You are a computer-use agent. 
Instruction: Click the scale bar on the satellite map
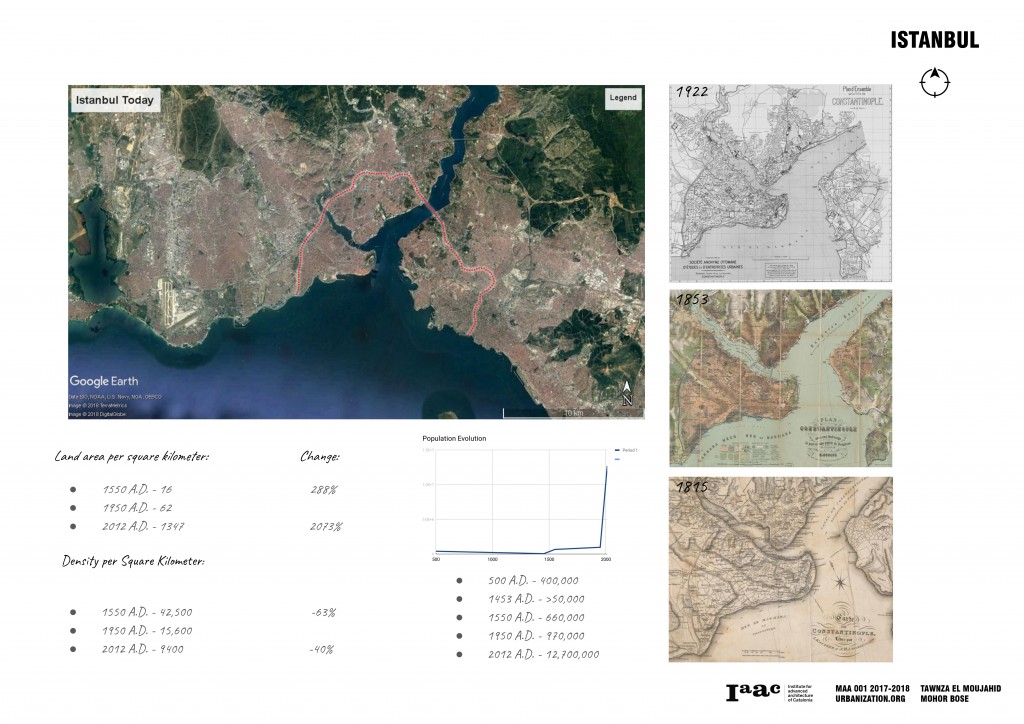coord(560,410)
